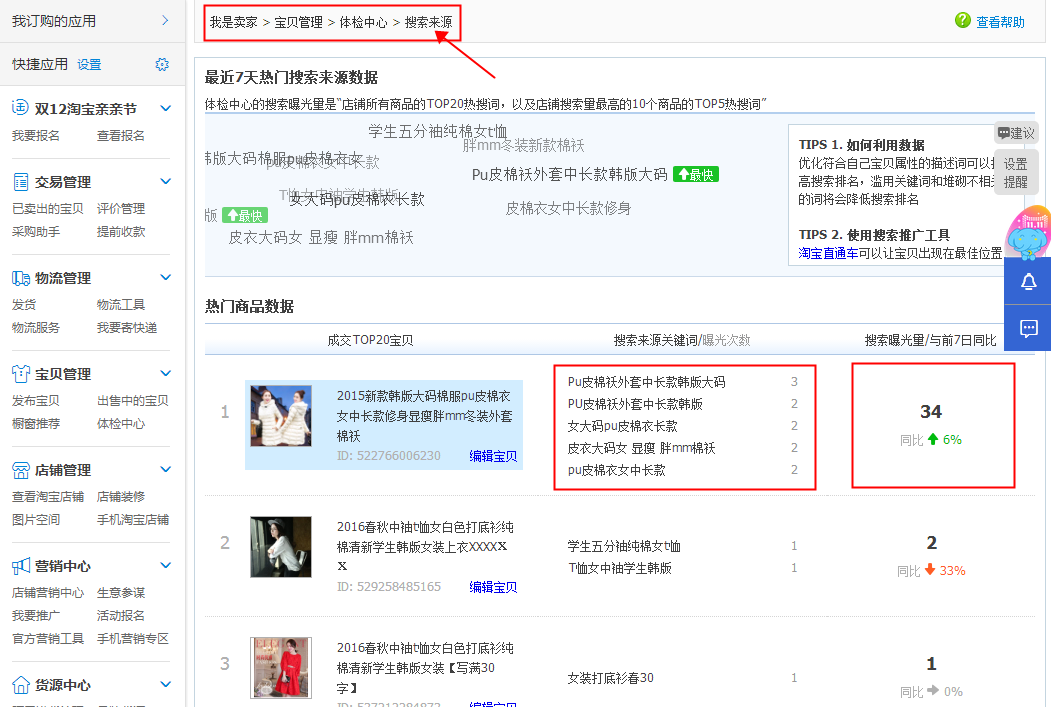
Task: Click the 建议 feedback icon button
Action: [1016, 133]
